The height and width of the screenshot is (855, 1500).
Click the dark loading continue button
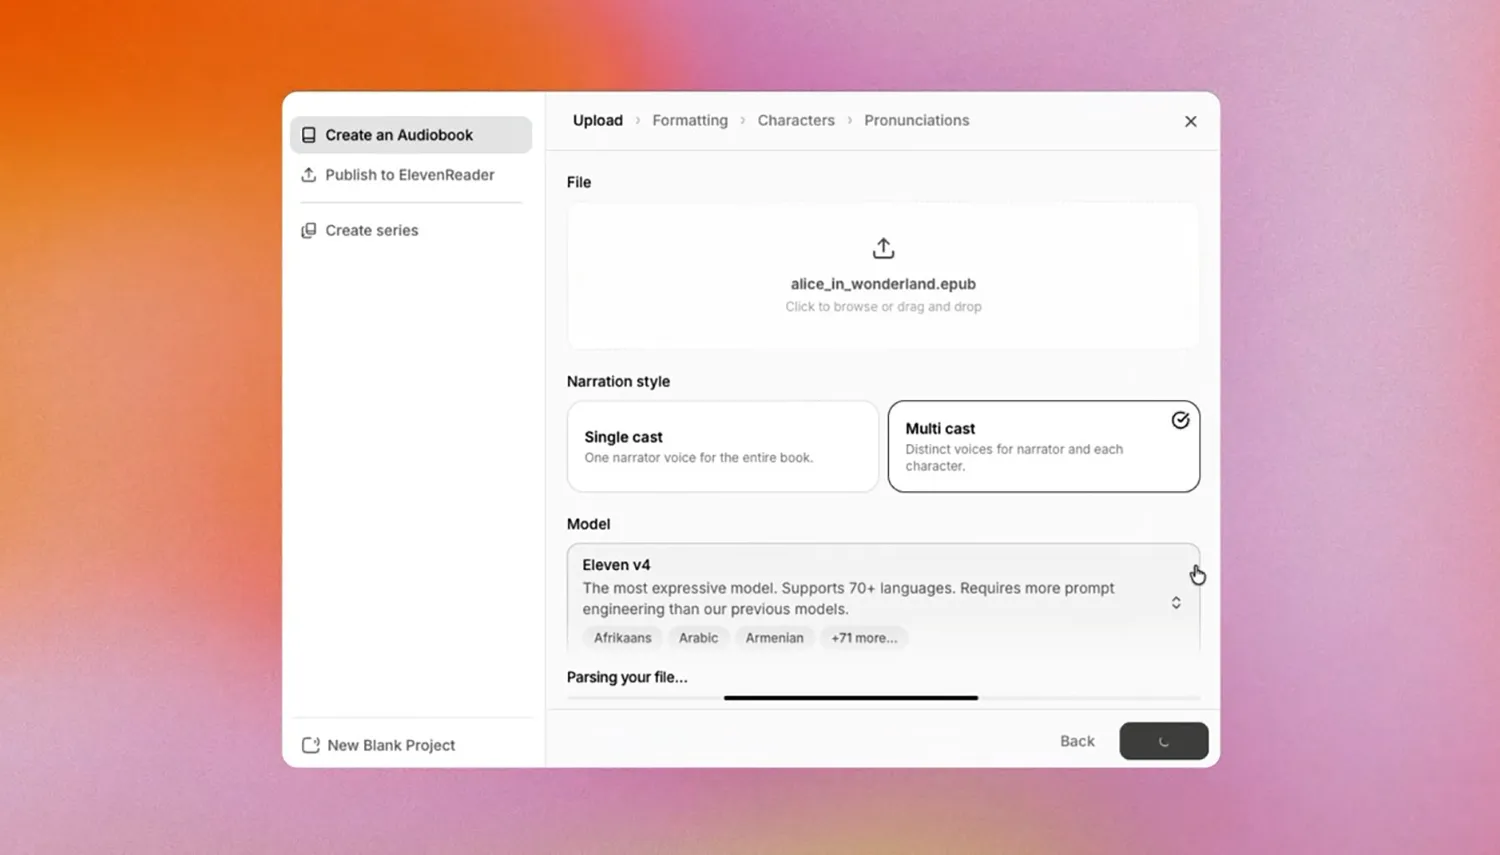click(1164, 741)
